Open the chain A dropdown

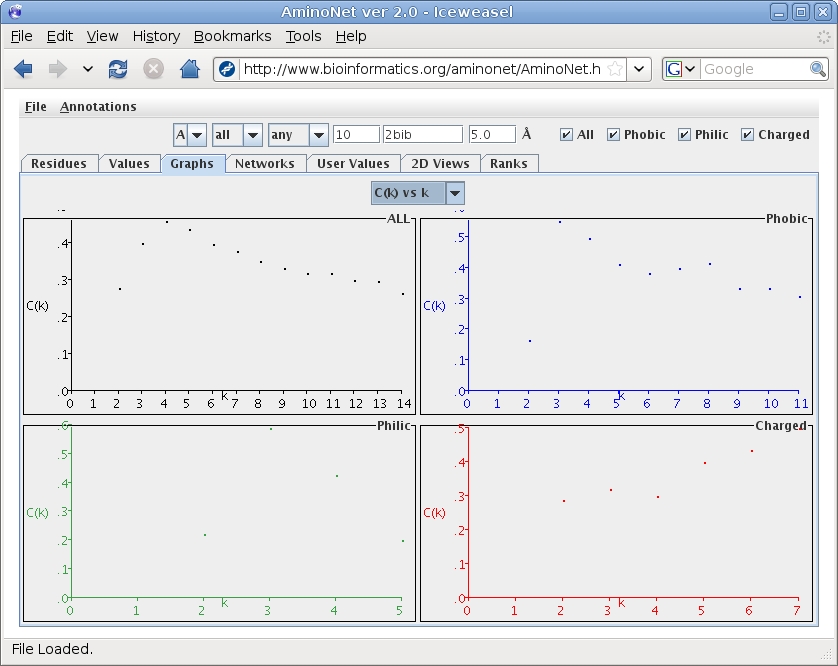[x=197, y=135]
